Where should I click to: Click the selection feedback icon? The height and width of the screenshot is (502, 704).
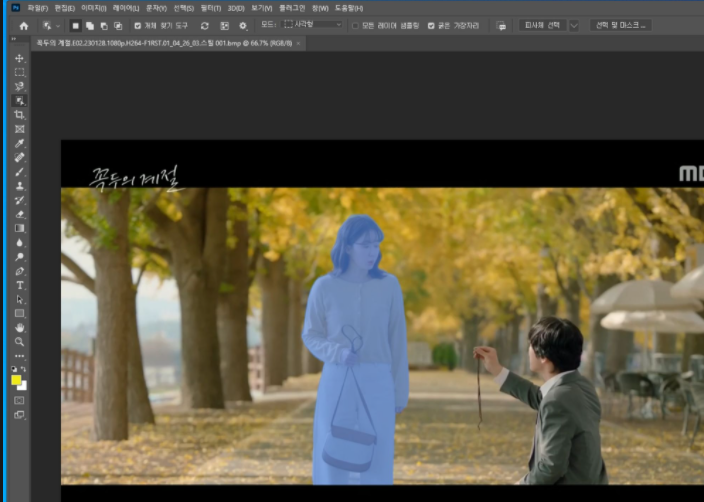(501, 26)
